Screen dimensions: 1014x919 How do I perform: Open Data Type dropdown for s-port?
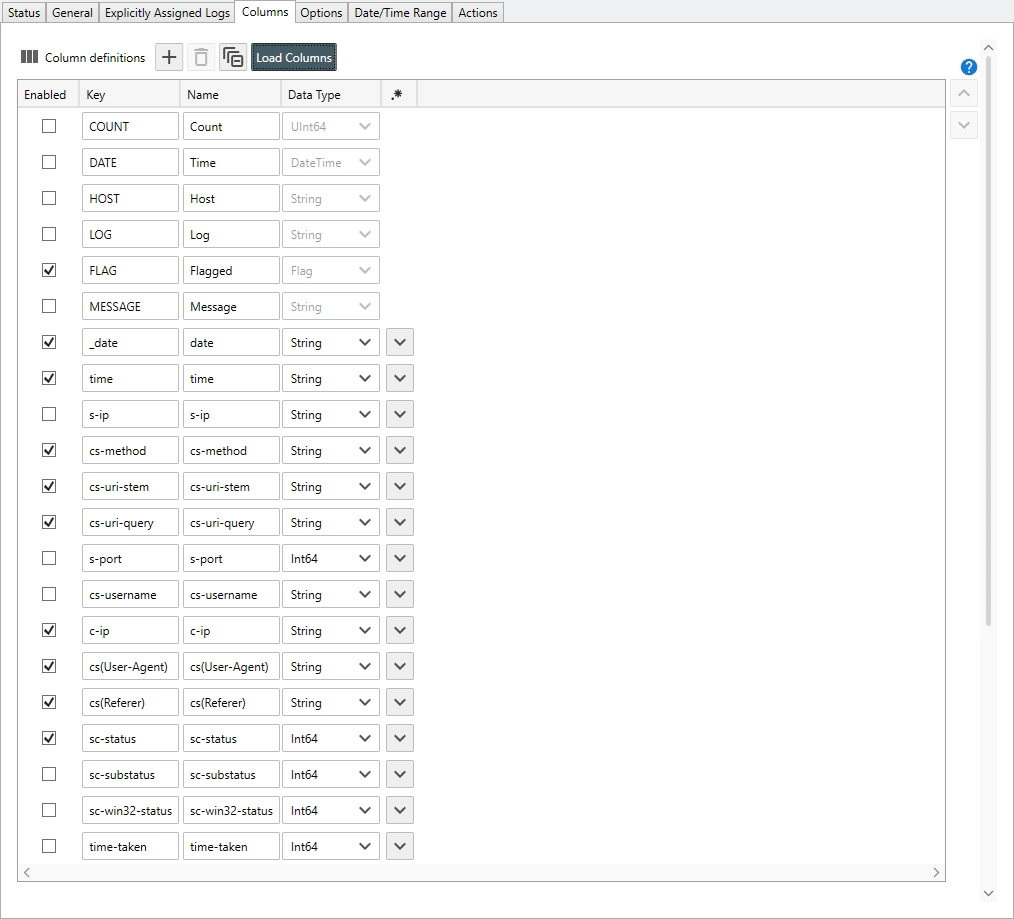click(x=330, y=559)
